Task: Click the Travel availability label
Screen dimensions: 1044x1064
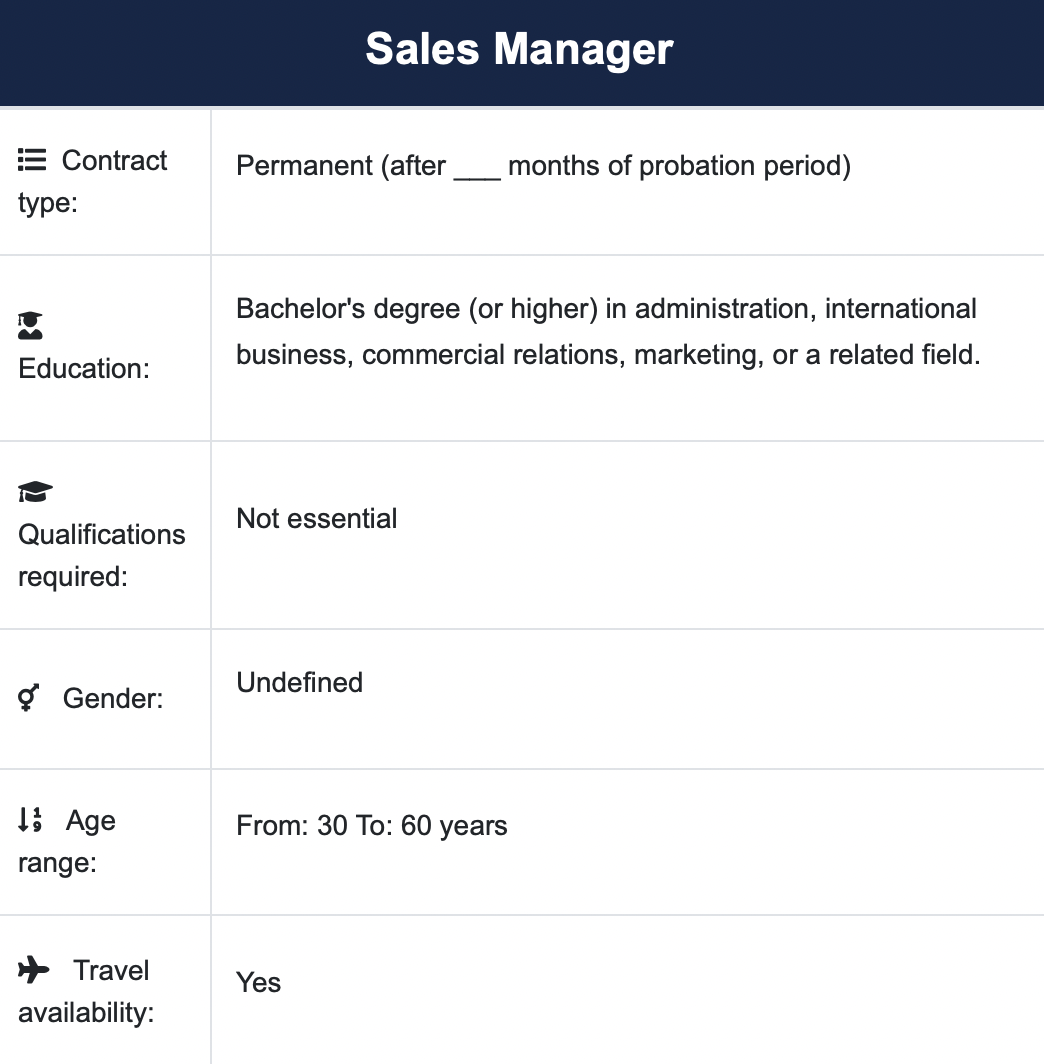Action: [x=85, y=991]
